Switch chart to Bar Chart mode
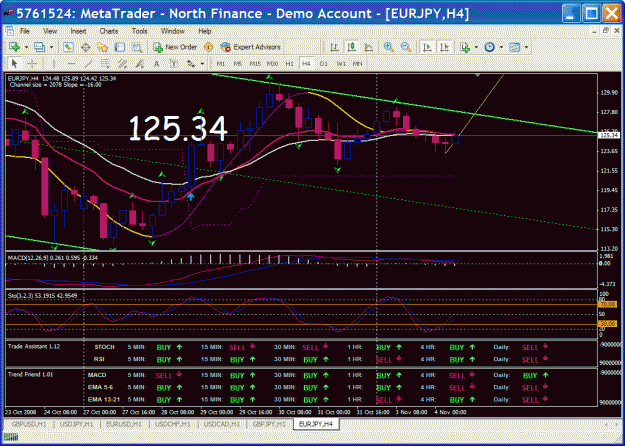 (x=334, y=47)
